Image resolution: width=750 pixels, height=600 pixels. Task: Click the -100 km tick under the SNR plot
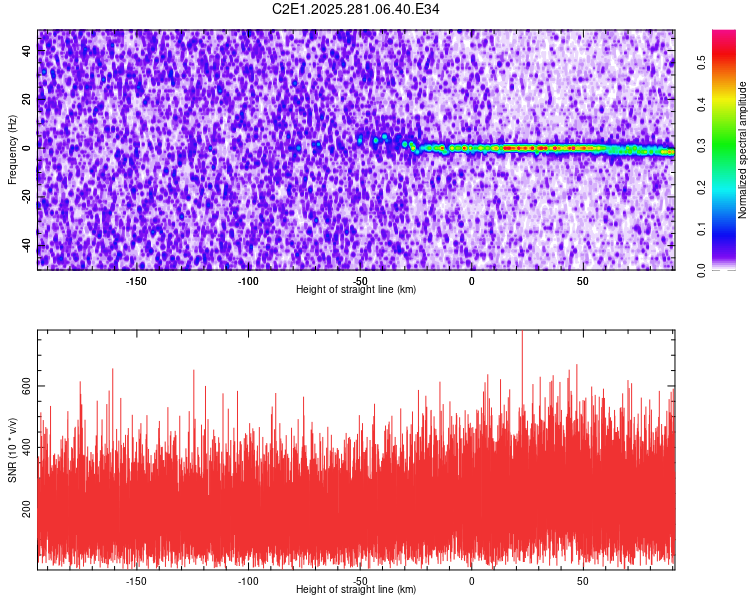248,580
